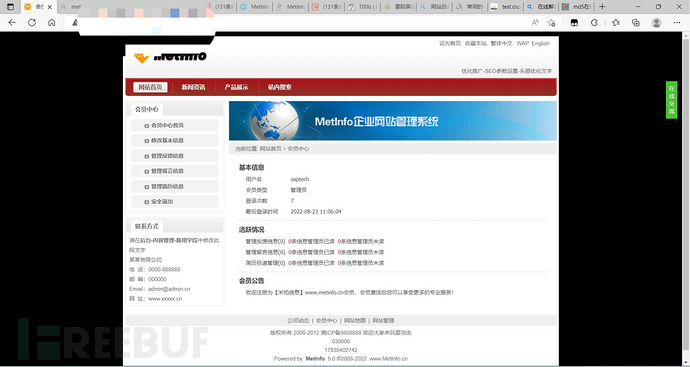Open the browser settings and more menu
This screenshot has height=367, width=690.
(677, 22)
